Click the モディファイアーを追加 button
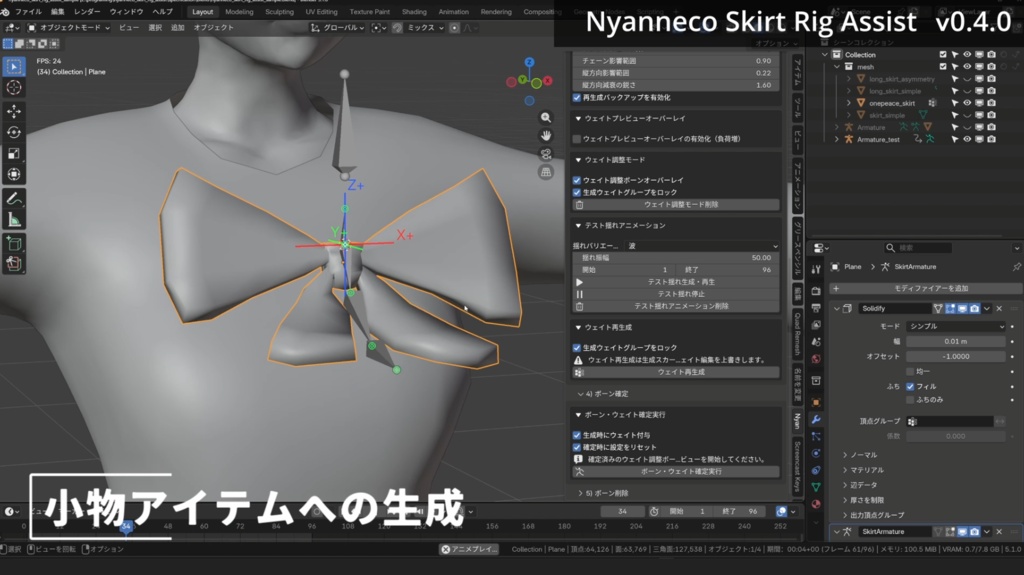This screenshot has height=575, width=1024. coord(925,288)
